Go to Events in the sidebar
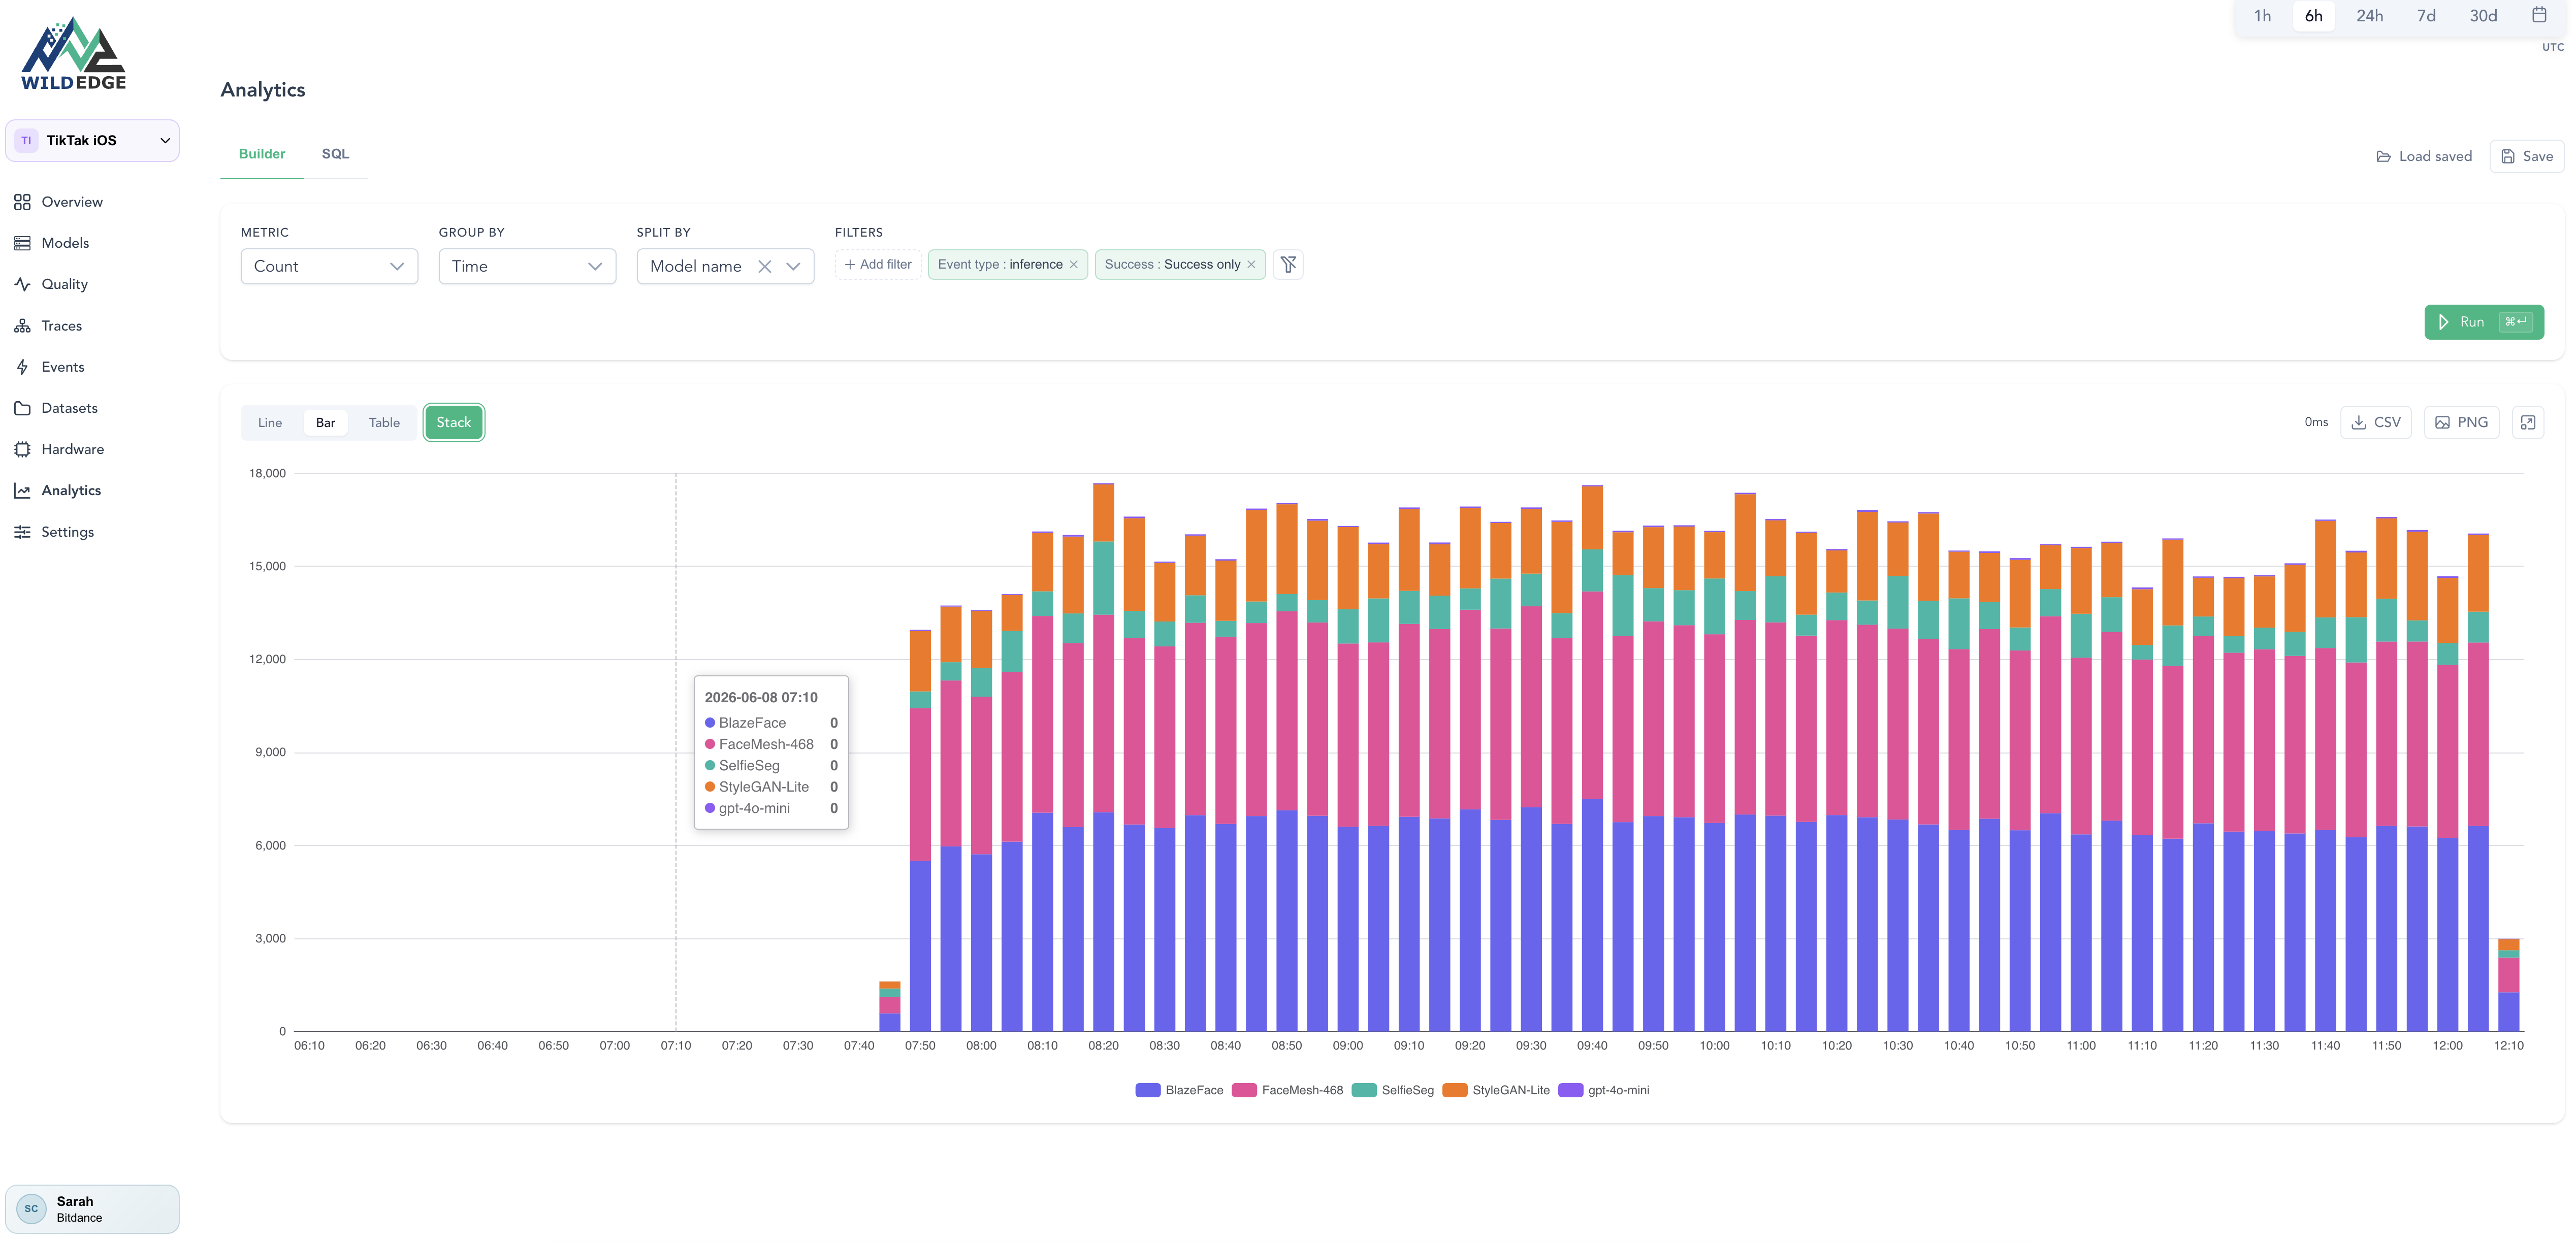Viewport: 2576px width, 1242px height. point(63,367)
